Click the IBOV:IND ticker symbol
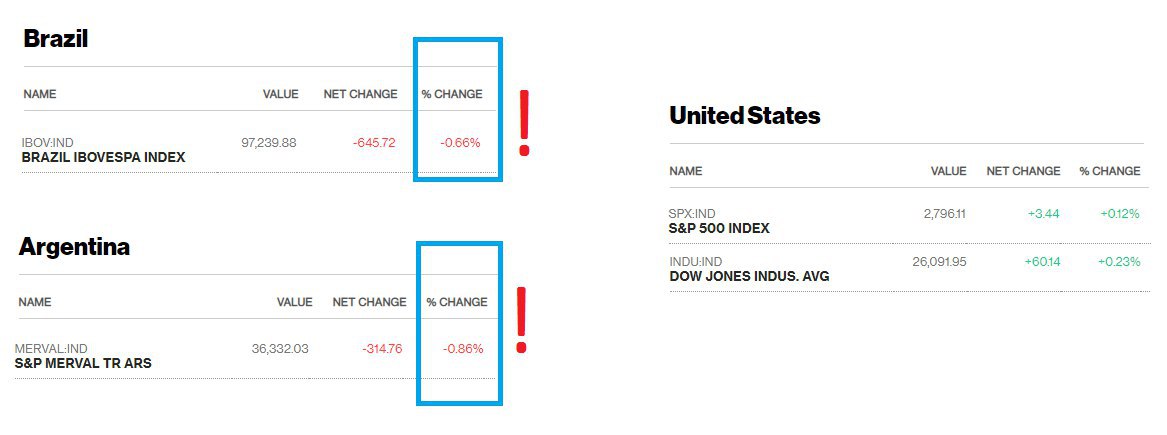Screen dimensions: 1167x435 (48, 143)
